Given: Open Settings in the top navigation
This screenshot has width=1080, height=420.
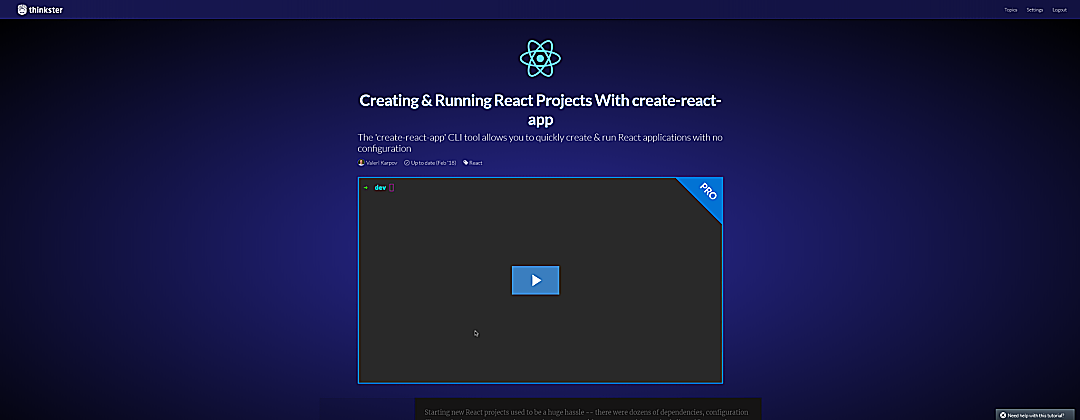Looking at the screenshot, I should tap(1035, 10).
